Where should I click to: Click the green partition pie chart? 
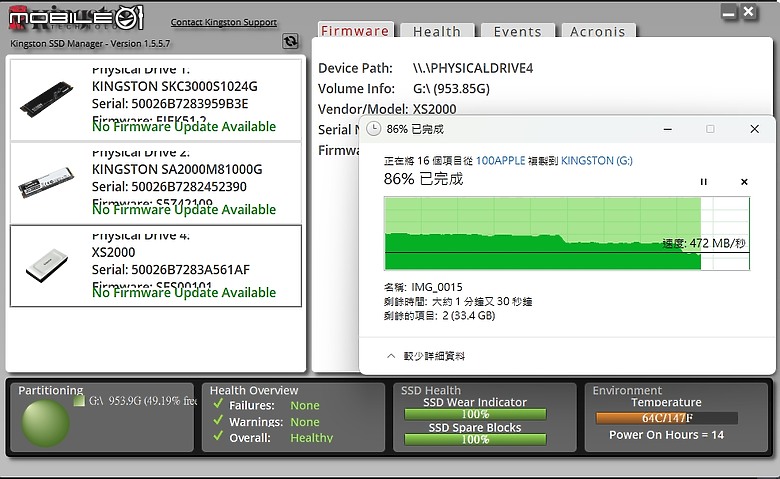click(45, 423)
